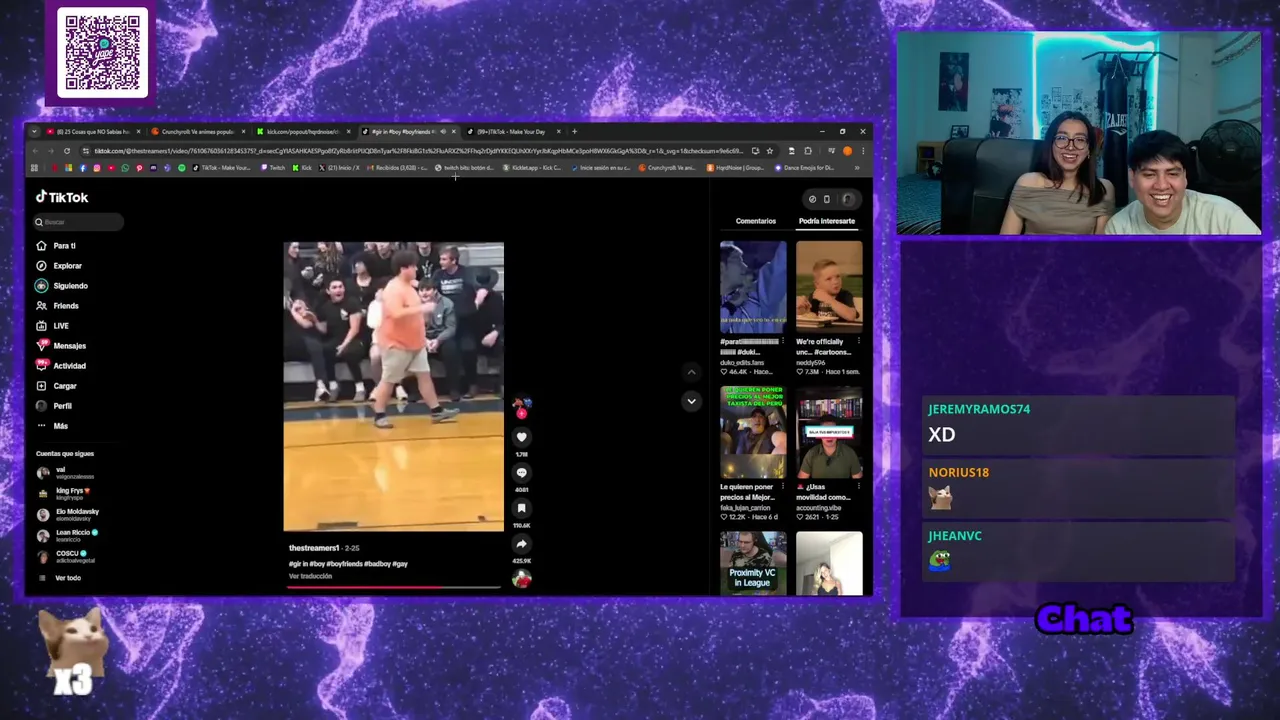The width and height of the screenshot is (1280, 720).
Task: Open Elo Moldavsky followed account
Action: pyautogui.click(x=68, y=514)
